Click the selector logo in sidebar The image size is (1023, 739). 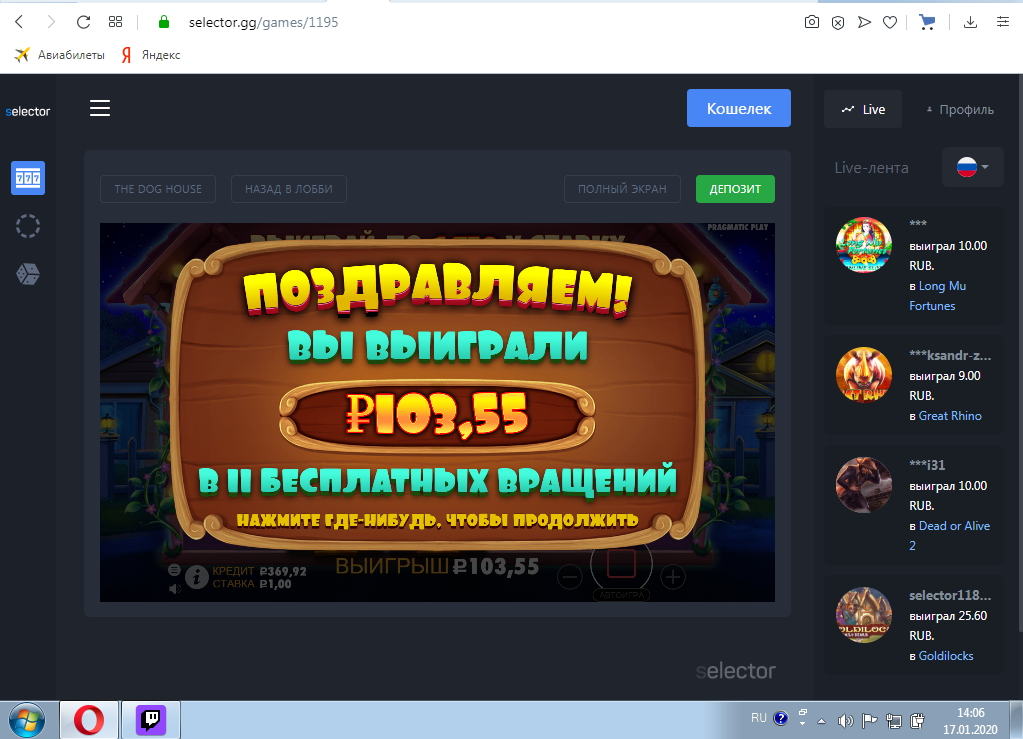(27, 112)
